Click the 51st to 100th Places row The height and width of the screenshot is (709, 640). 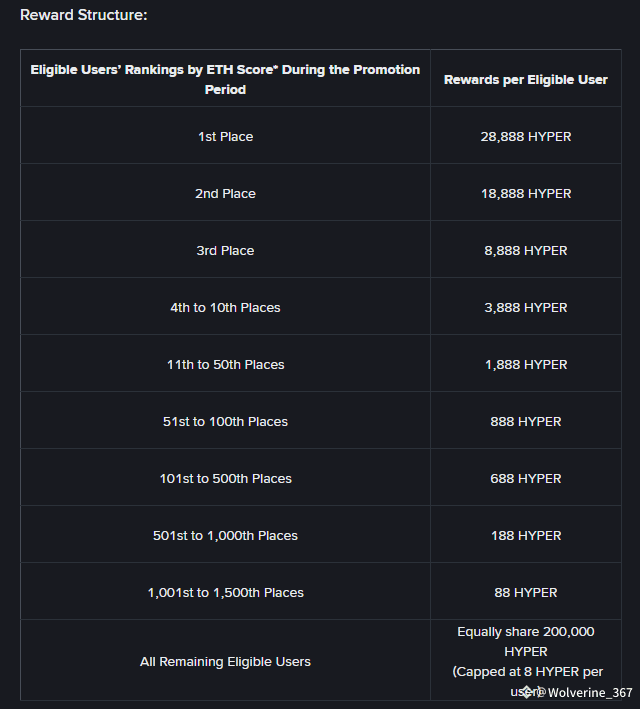click(x=225, y=421)
